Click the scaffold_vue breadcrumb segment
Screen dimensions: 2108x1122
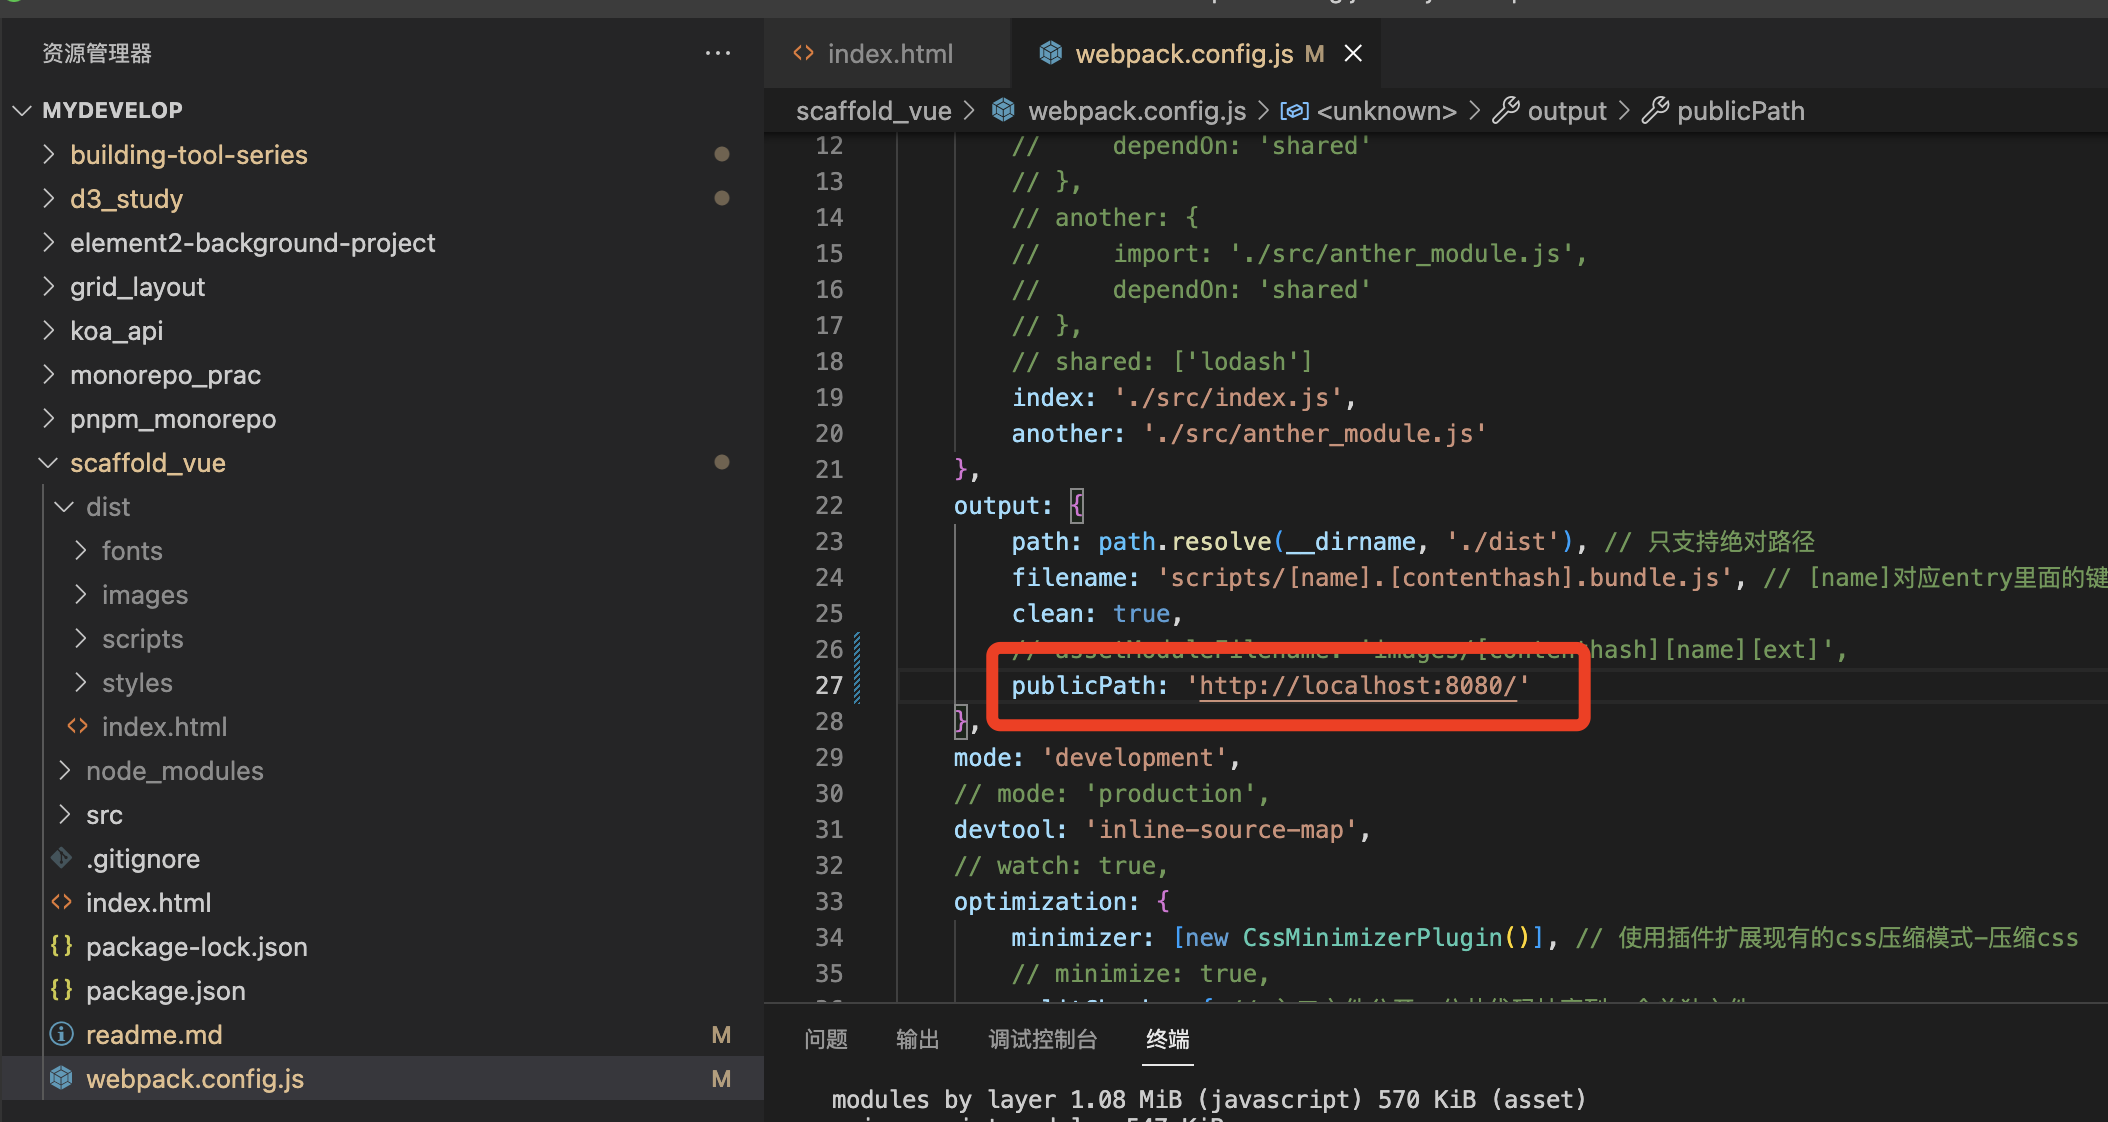873,111
